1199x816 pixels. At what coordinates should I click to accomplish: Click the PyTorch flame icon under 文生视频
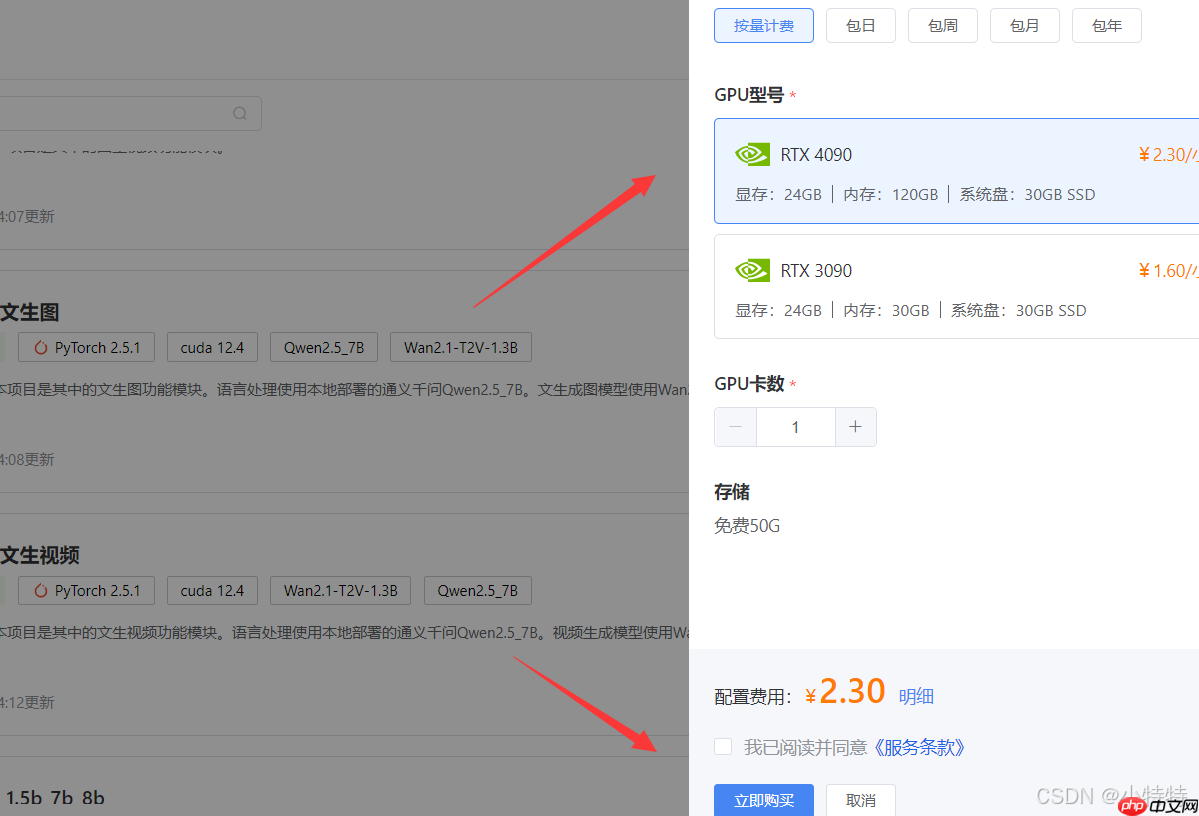click(x=41, y=590)
